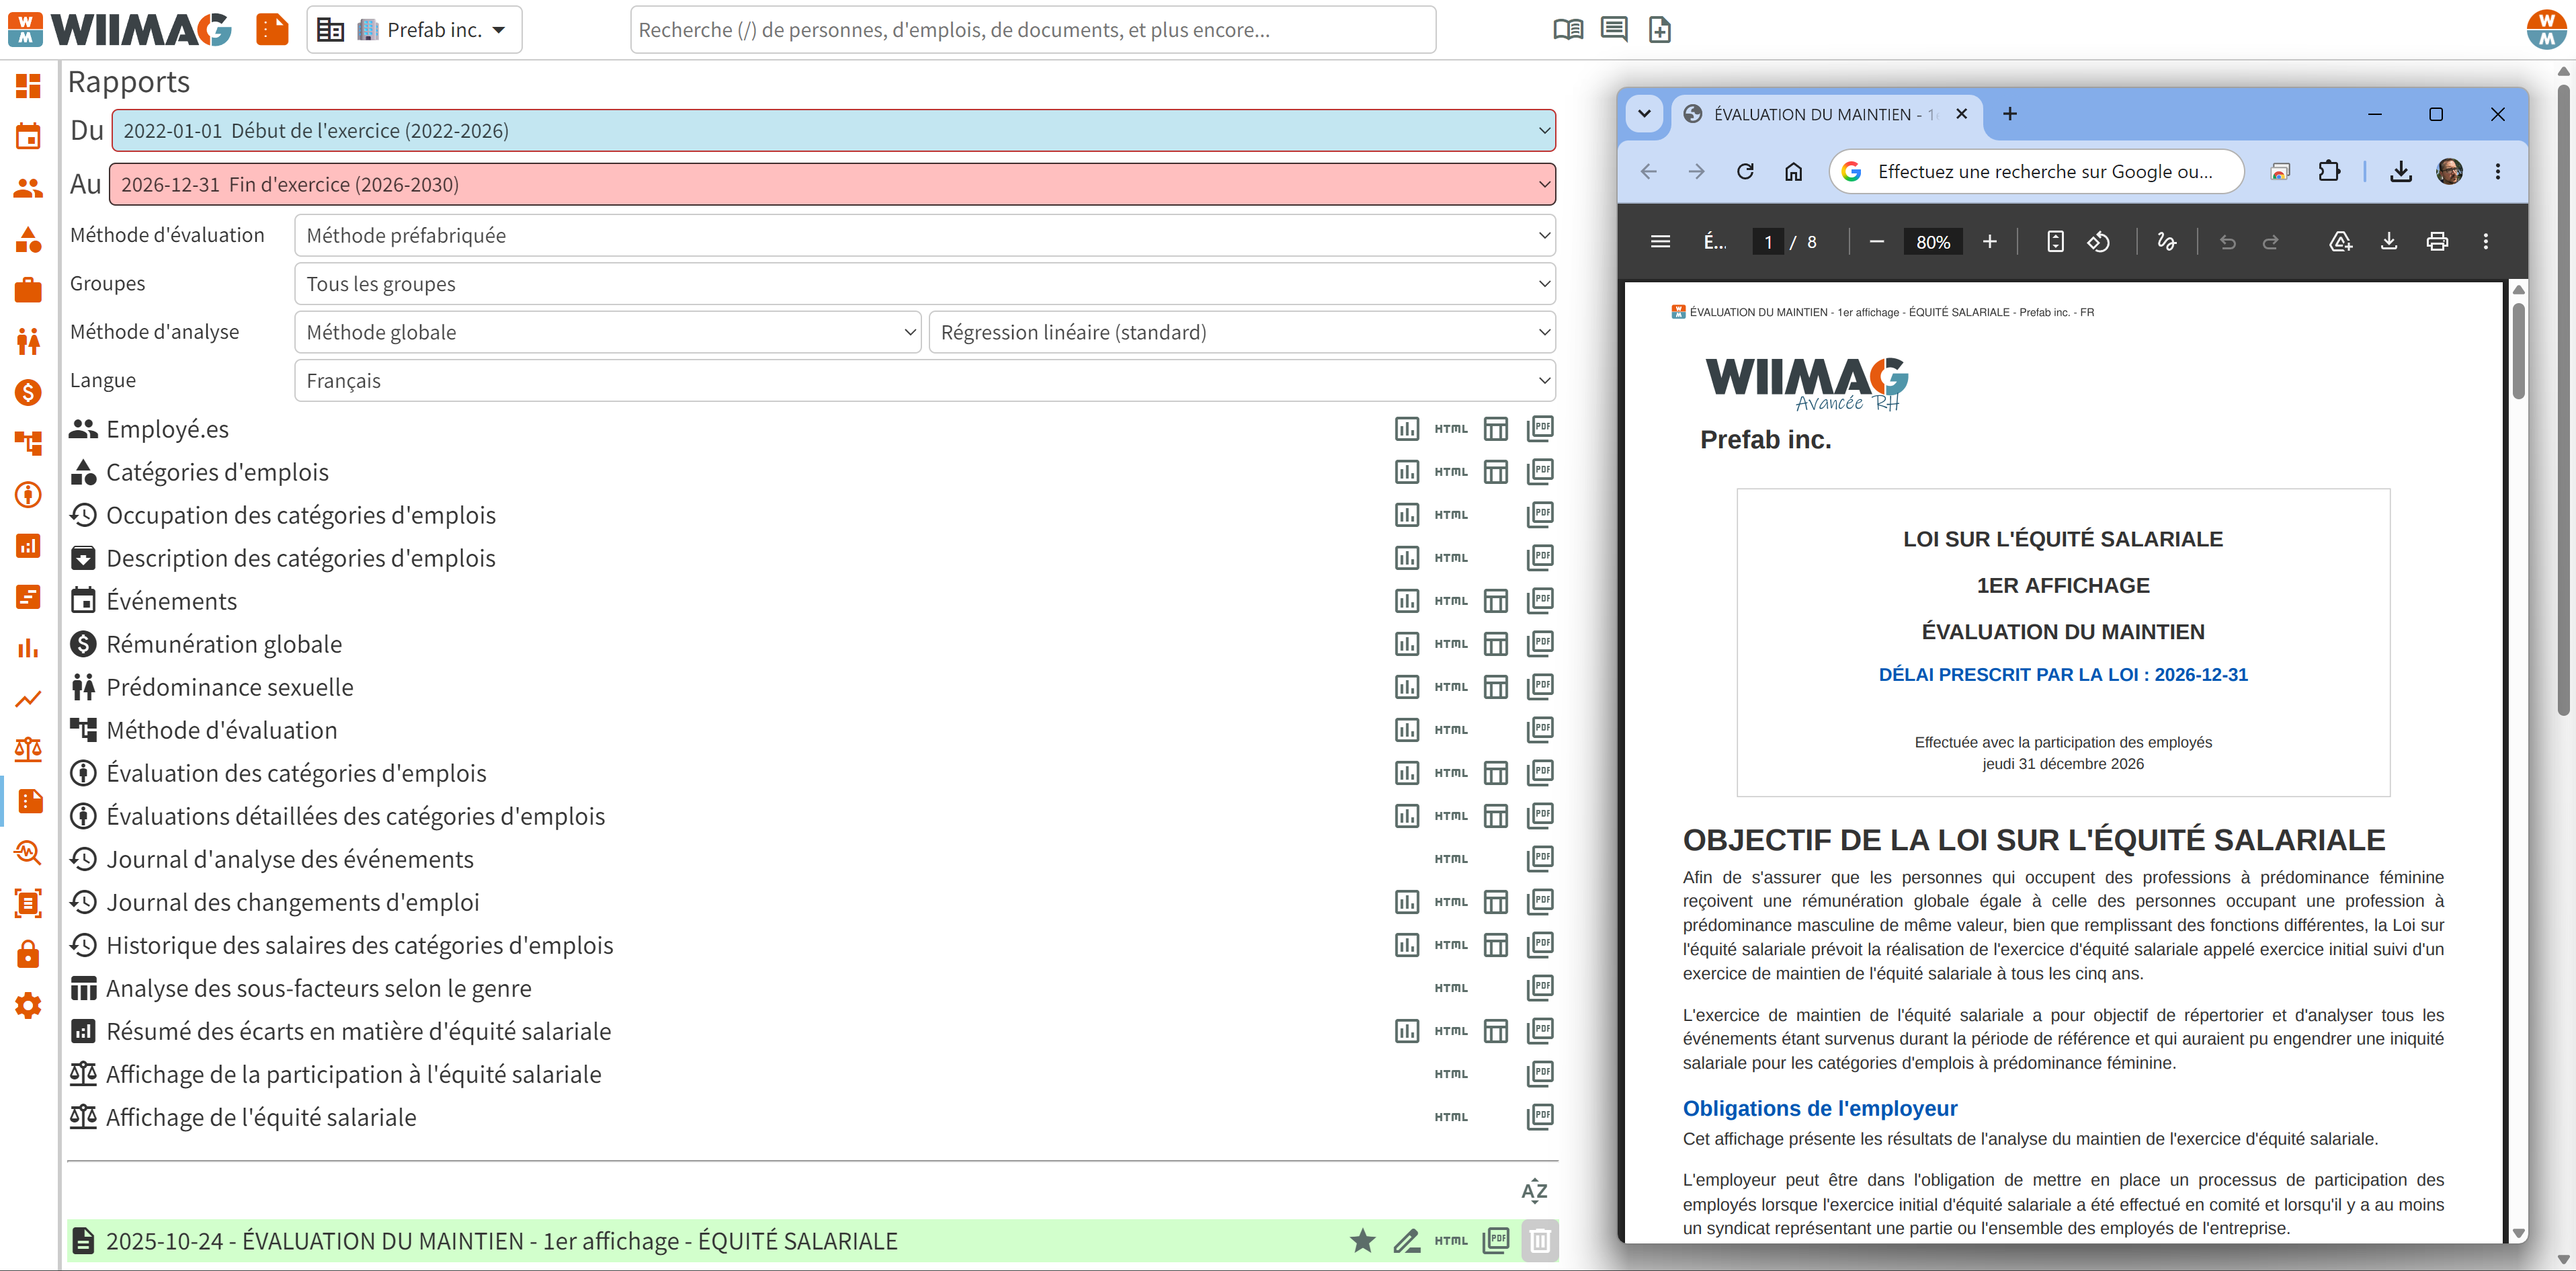Toggle PDF sidebar hamburger menu
The width and height of the screenshot is (2576, 1271).
(x=1661, y=241)
